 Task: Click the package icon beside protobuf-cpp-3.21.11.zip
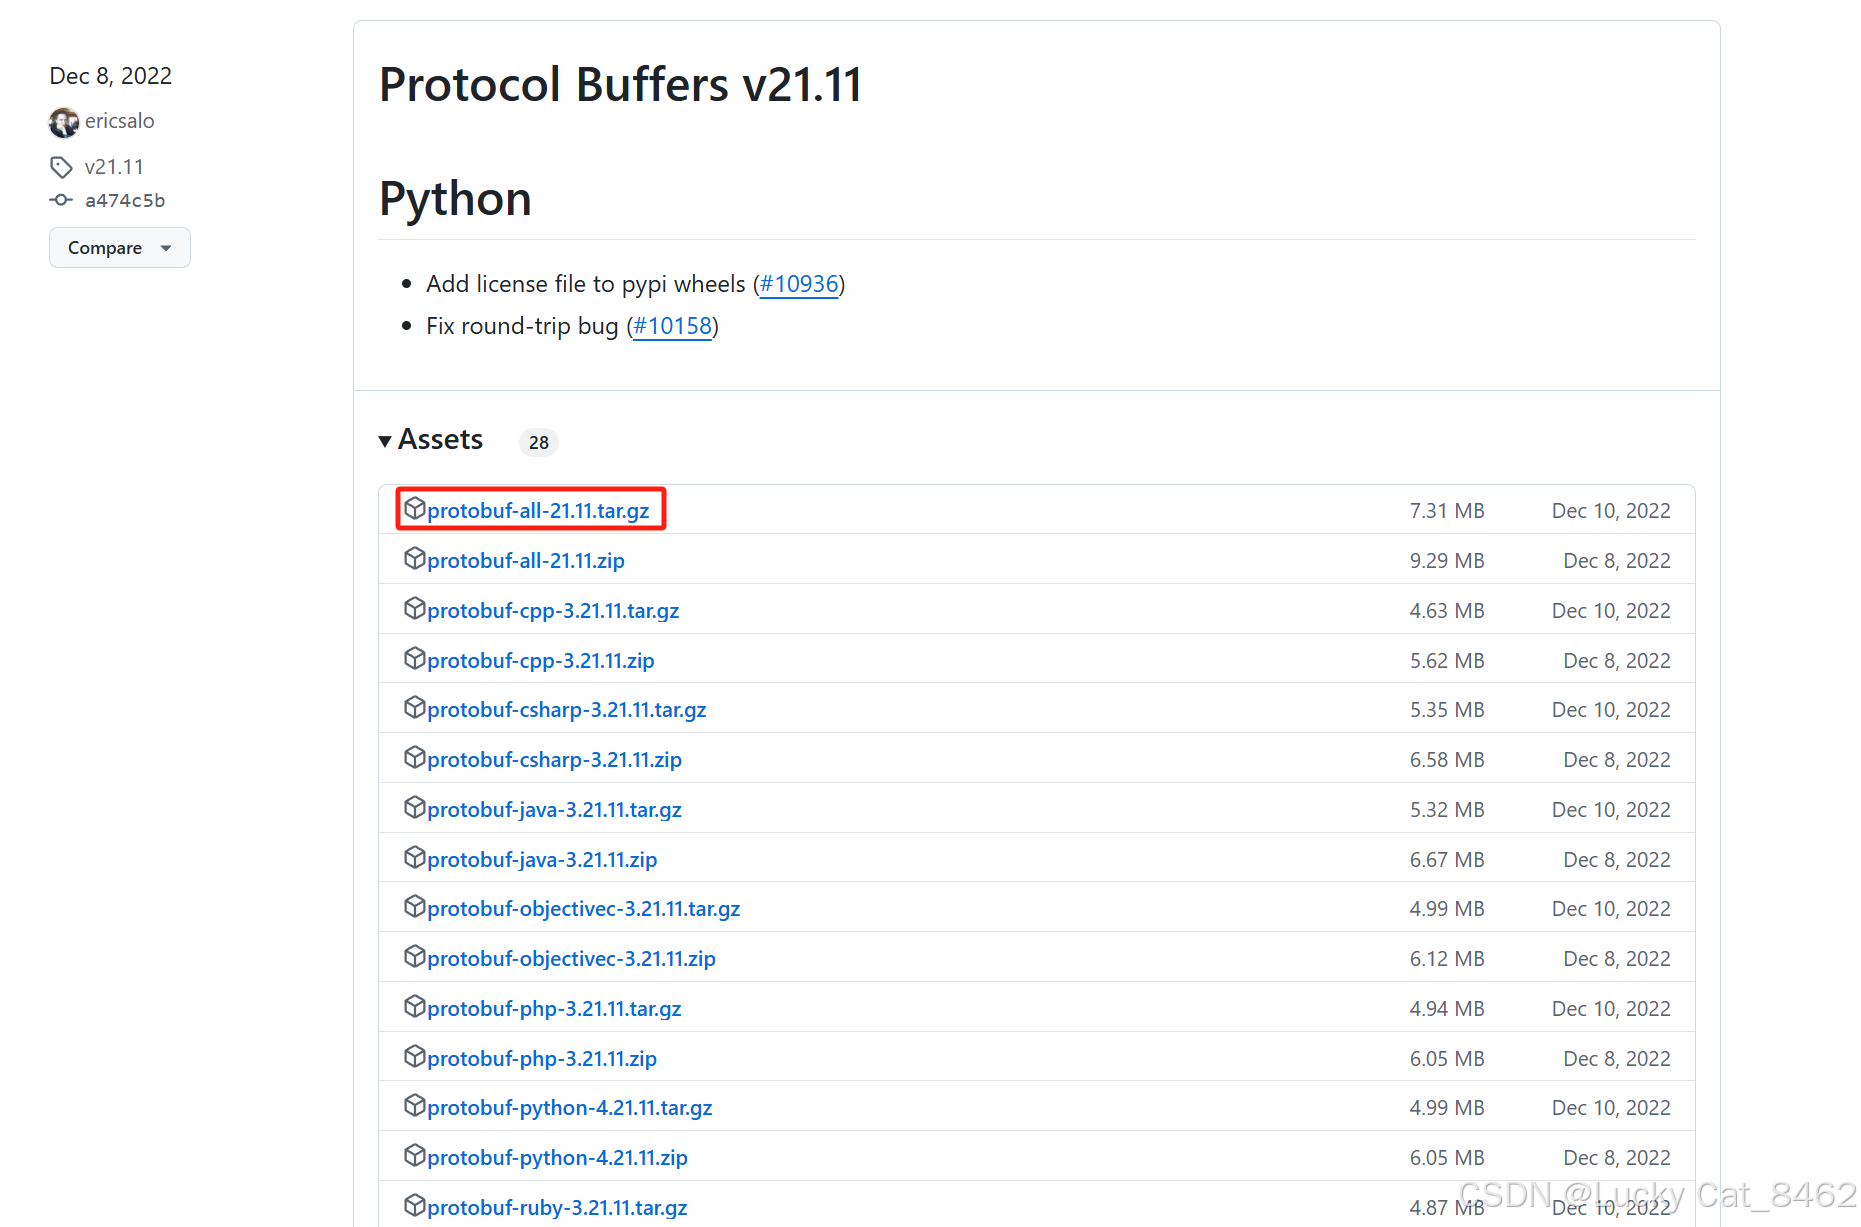pos(415,658)
